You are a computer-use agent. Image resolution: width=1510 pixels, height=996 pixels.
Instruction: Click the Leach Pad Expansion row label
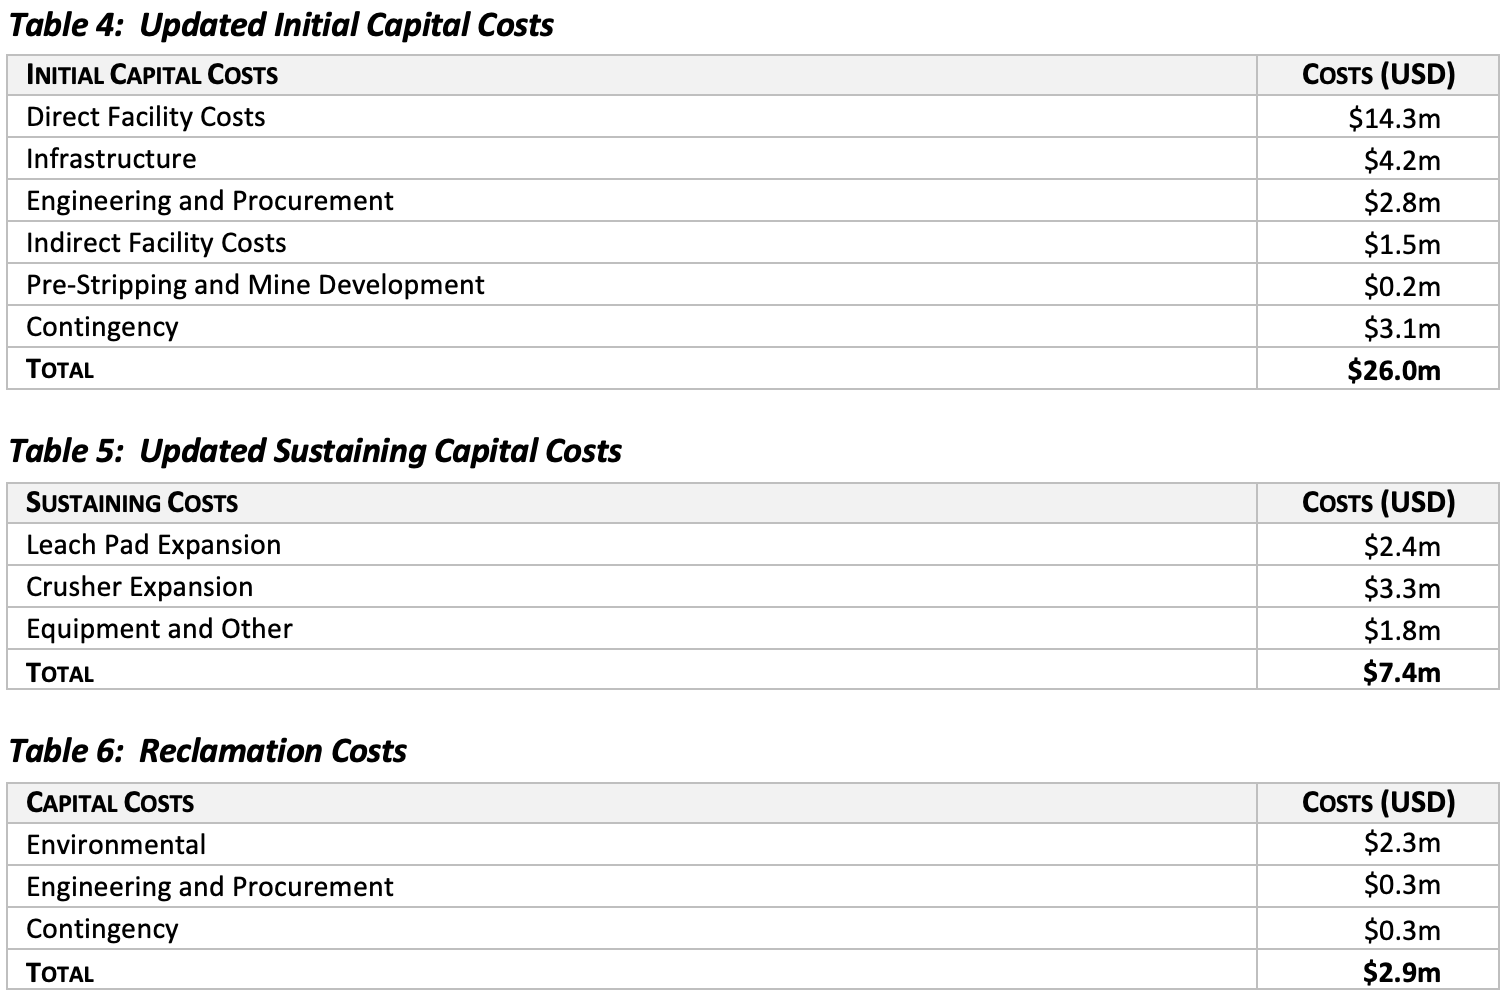(153, 545)
